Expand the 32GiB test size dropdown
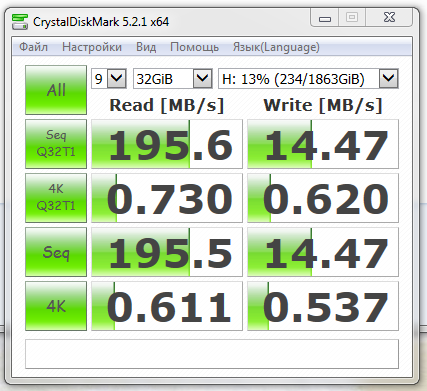The height and width of the screenshot is (391, 427). click(x=173, y=79)
